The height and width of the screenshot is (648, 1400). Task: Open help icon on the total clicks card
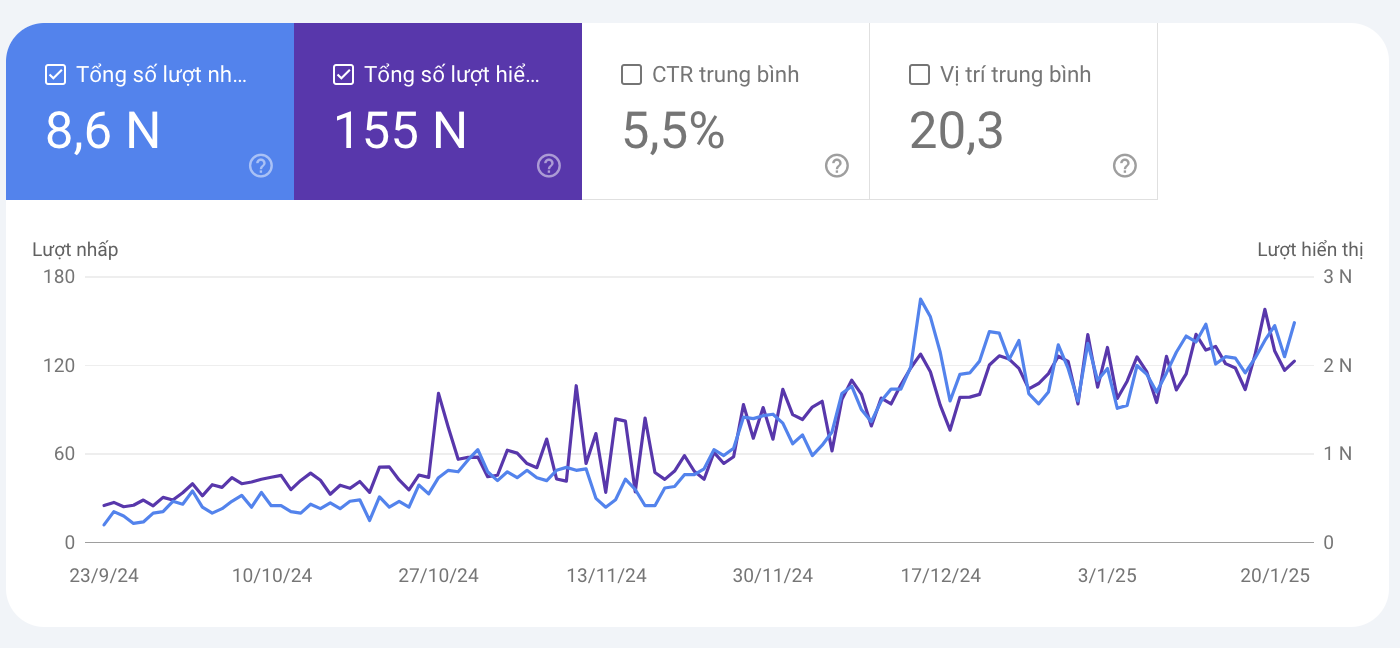coord(261,166)
